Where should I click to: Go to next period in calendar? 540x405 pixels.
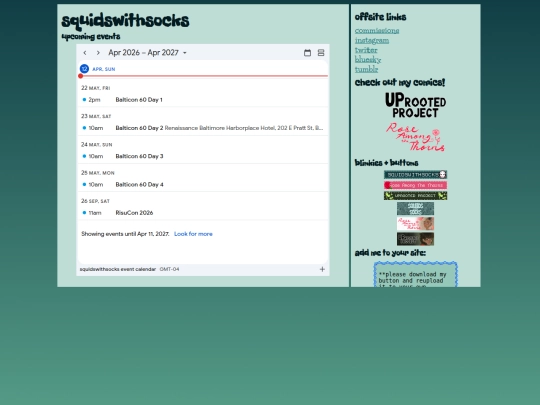(98, 53)
